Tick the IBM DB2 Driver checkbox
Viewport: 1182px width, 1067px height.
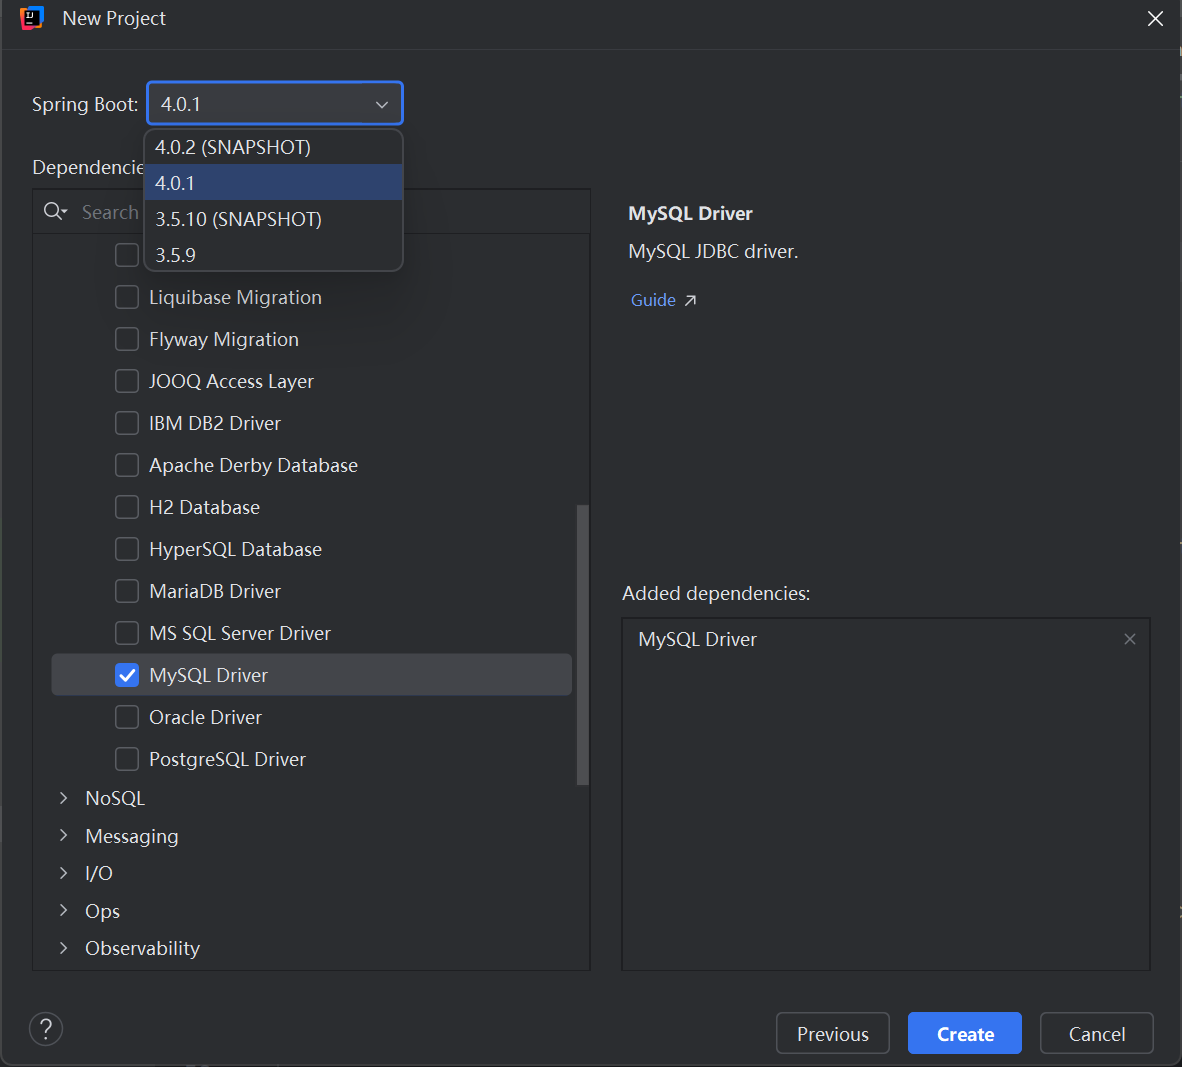[127, 423]
